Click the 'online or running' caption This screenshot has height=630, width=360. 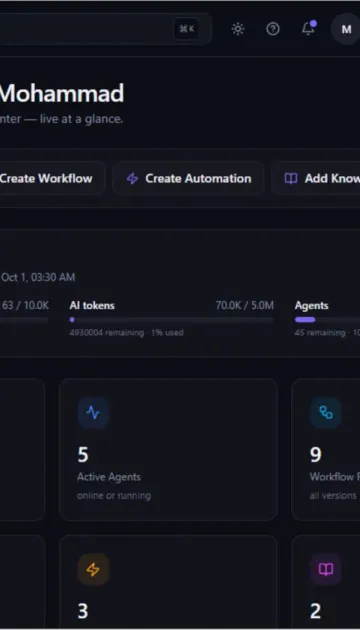tap(114, 496)
